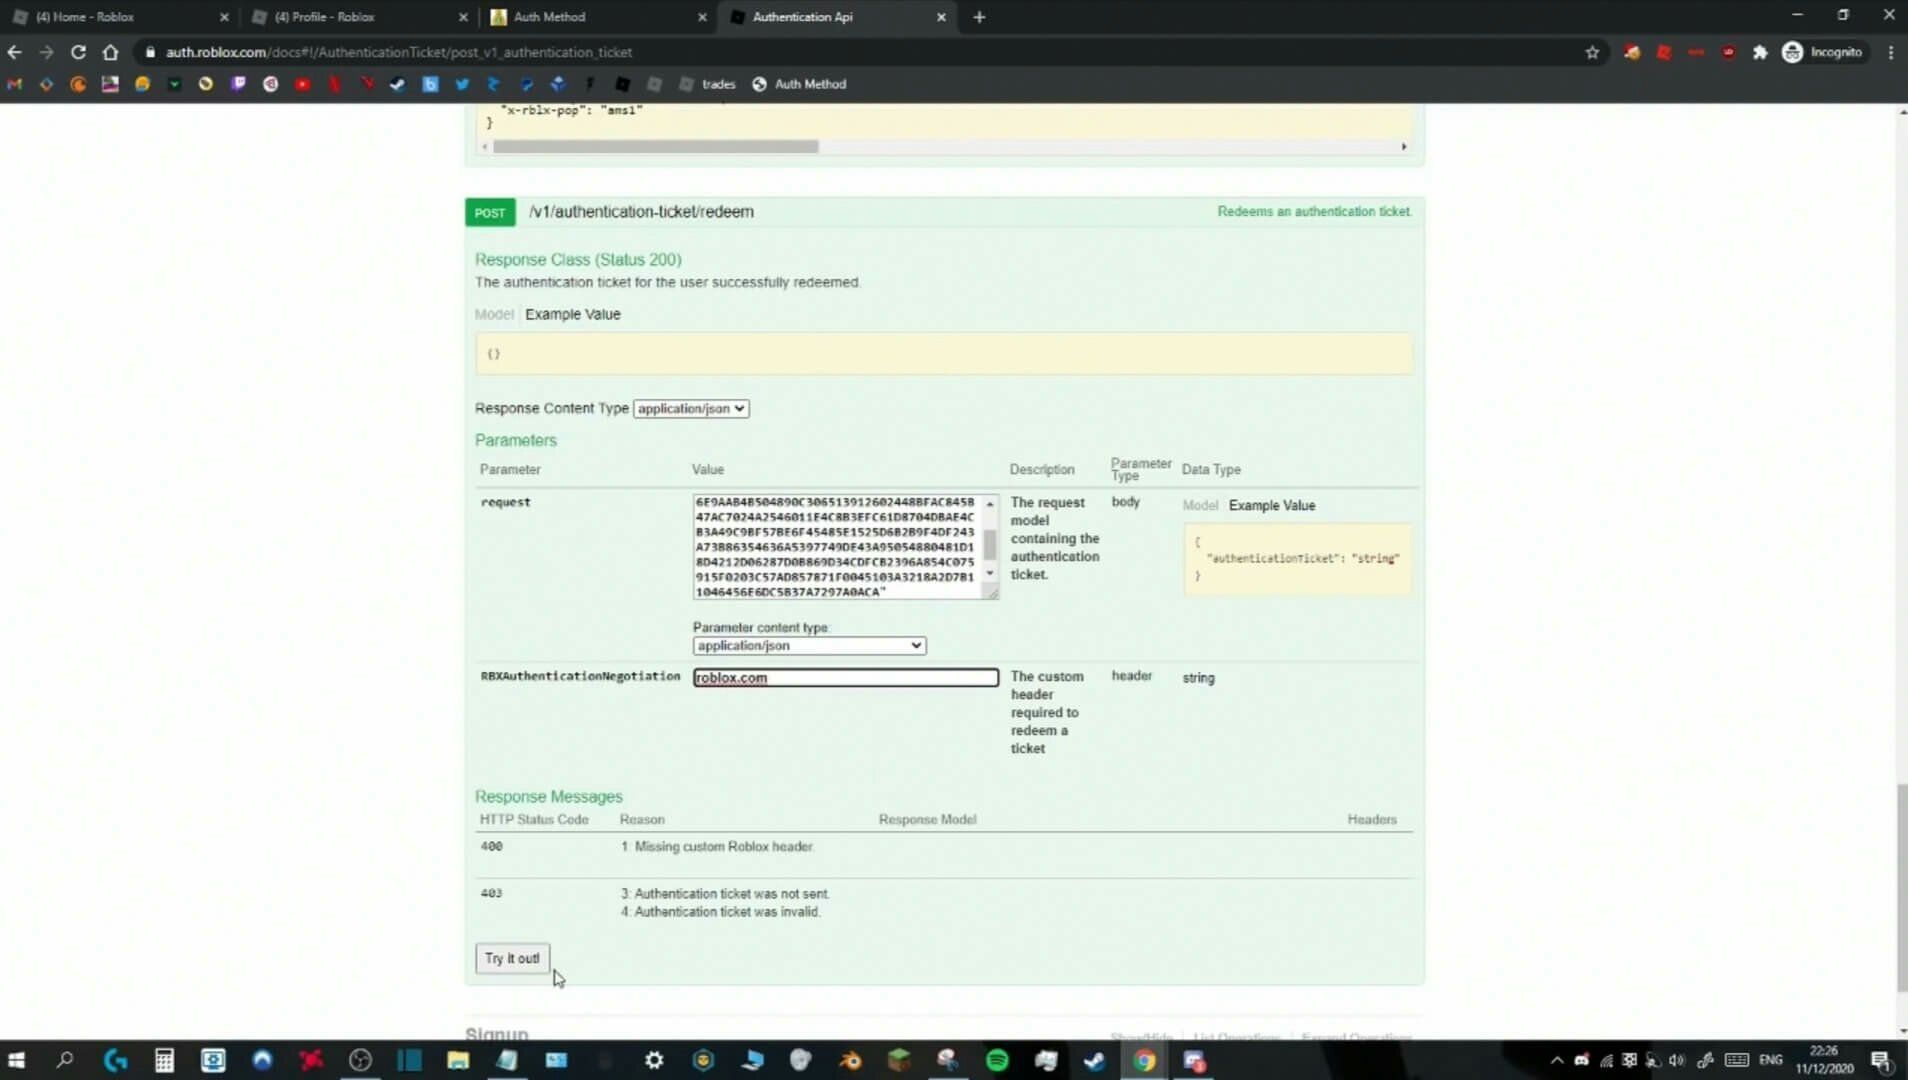
Task: Select the response Example Value view
Action: pos(573,314)
